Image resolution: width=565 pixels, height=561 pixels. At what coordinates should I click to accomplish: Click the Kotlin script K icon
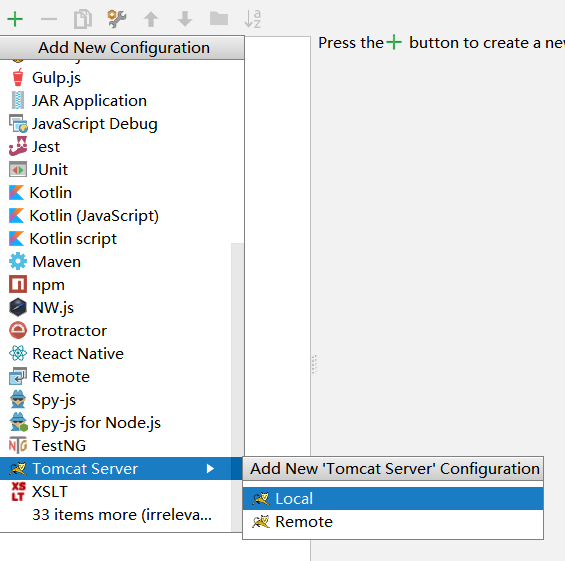point(17,239)
